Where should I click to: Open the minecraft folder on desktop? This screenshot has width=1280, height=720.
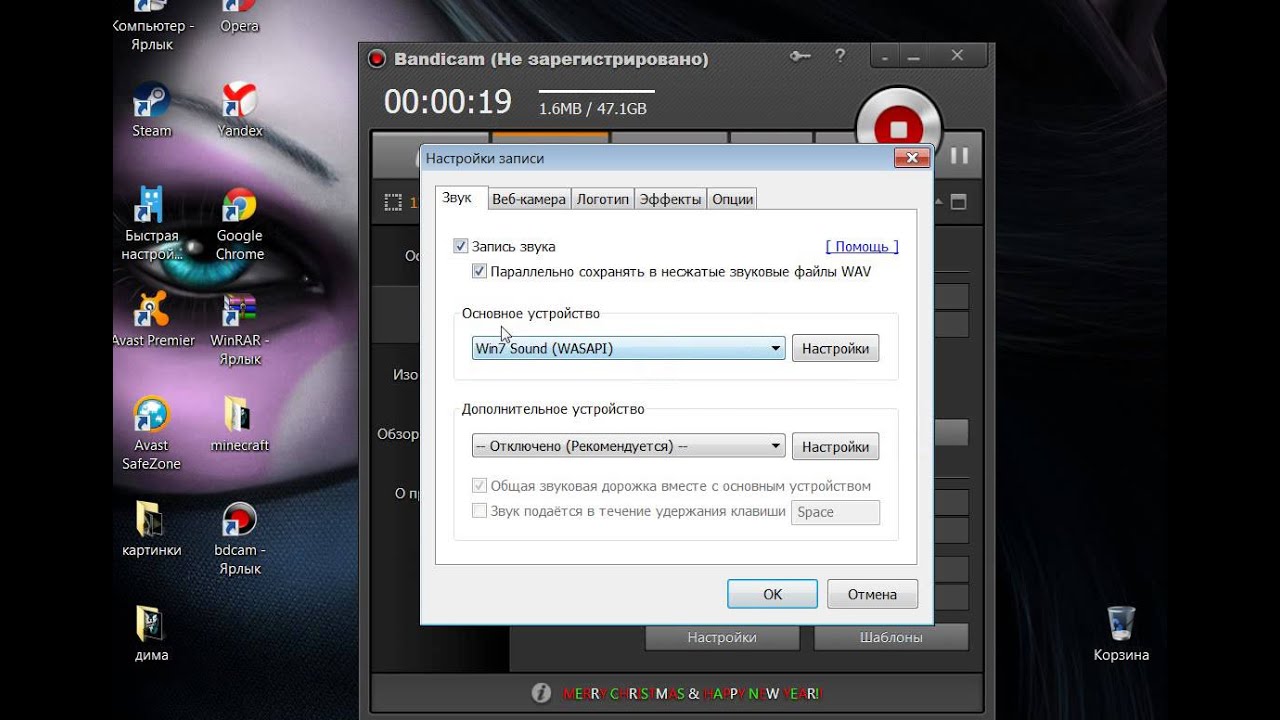point(240,425)
